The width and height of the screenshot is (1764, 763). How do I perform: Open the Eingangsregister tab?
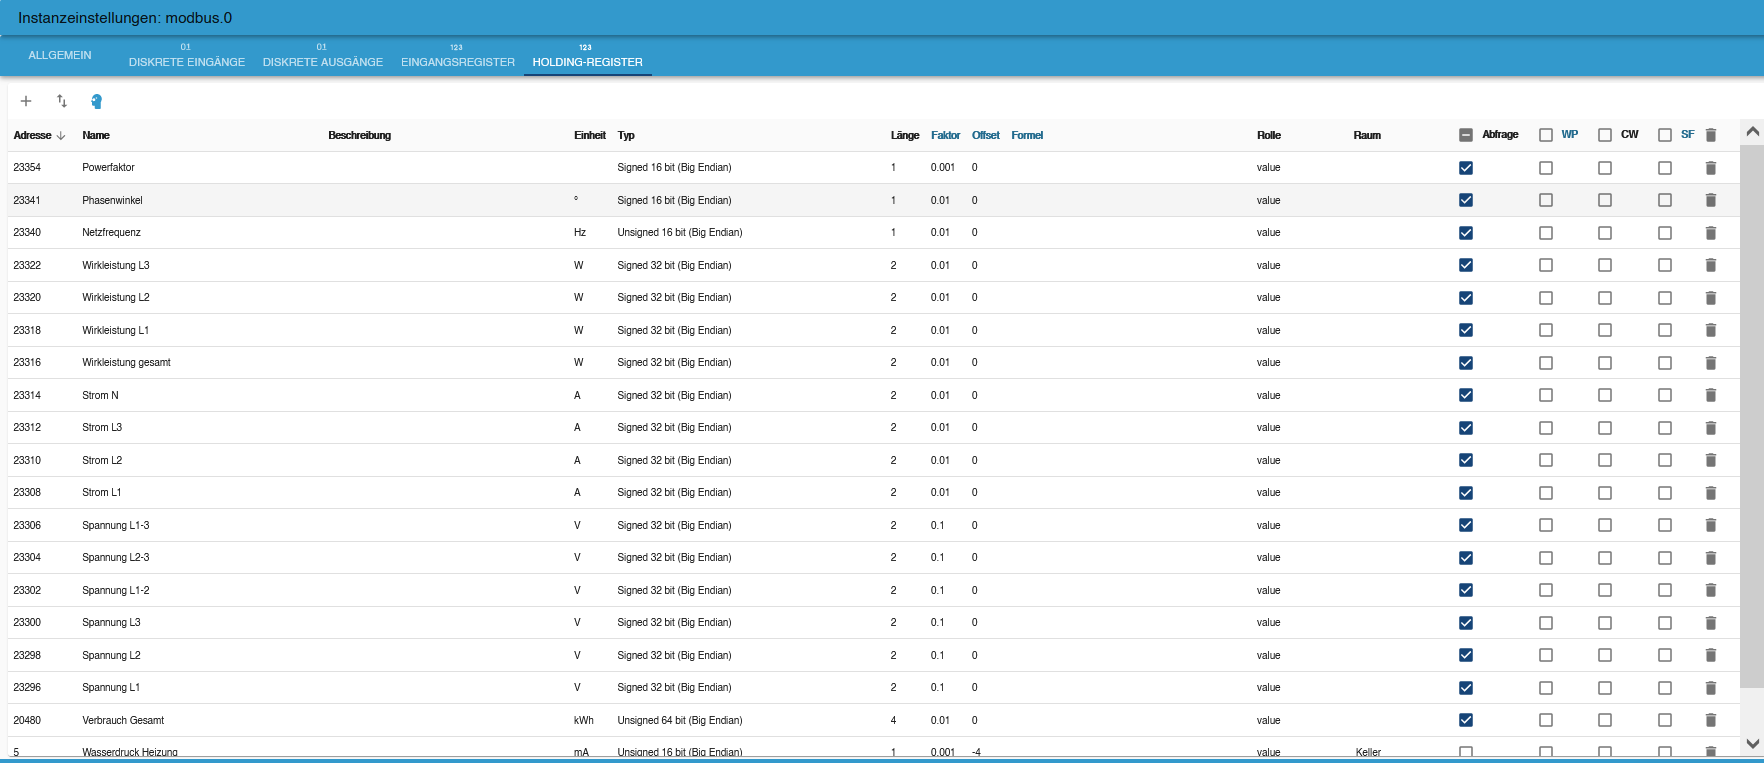458,56
